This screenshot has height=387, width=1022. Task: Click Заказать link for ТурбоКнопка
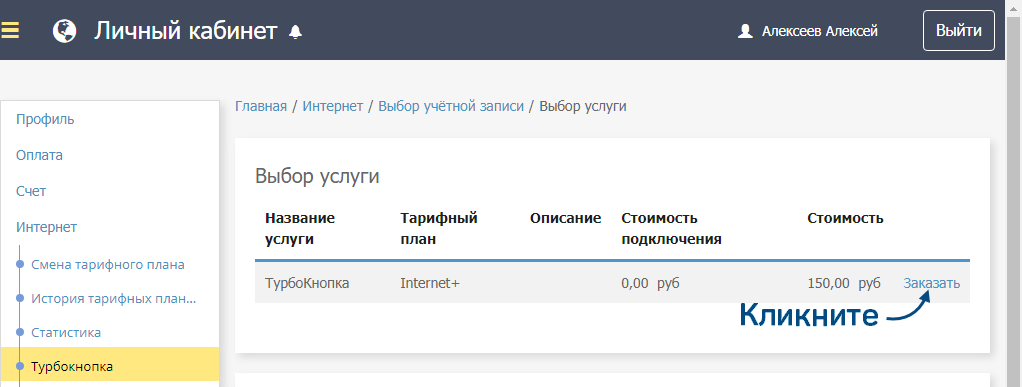(931, 283)
